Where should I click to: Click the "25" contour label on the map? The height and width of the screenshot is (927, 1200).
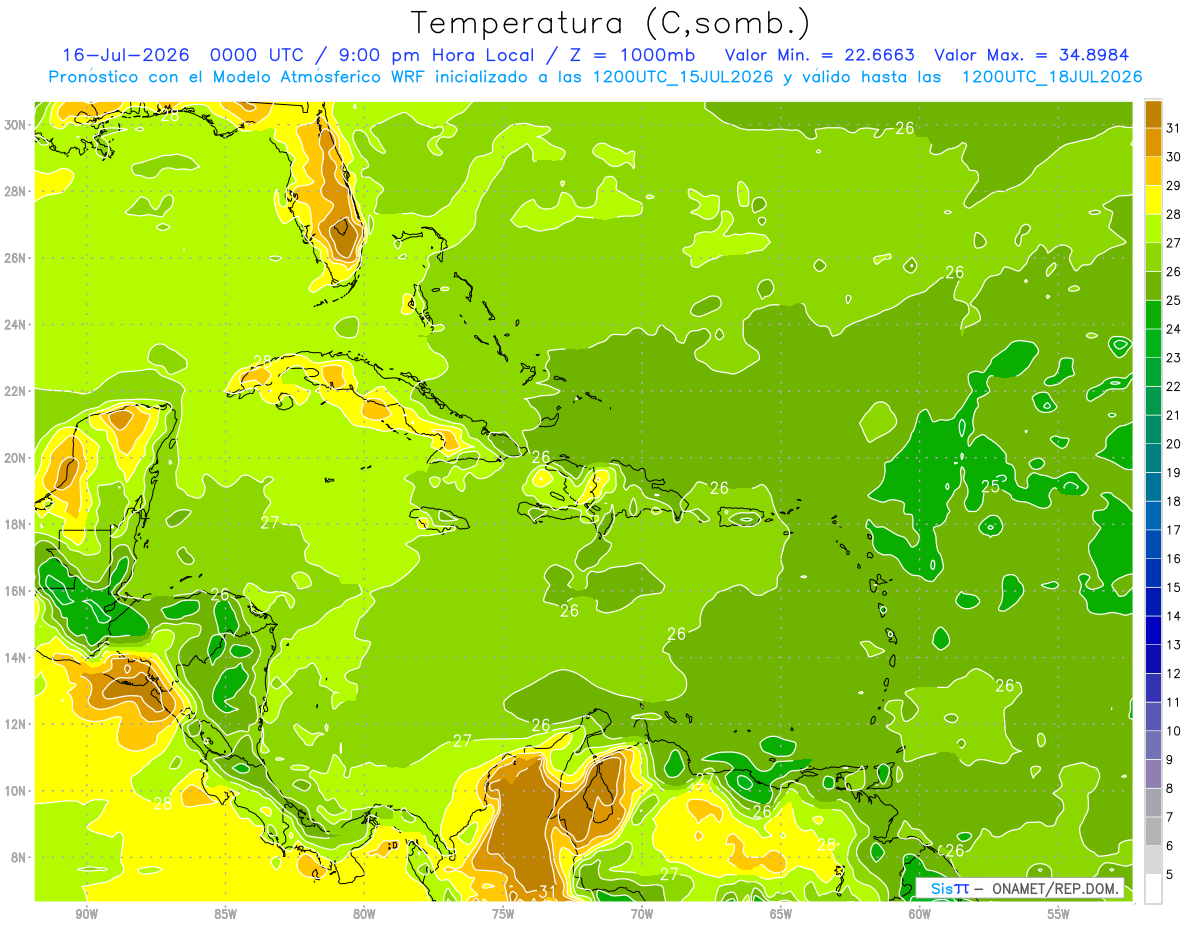click(x=990, y=486)
